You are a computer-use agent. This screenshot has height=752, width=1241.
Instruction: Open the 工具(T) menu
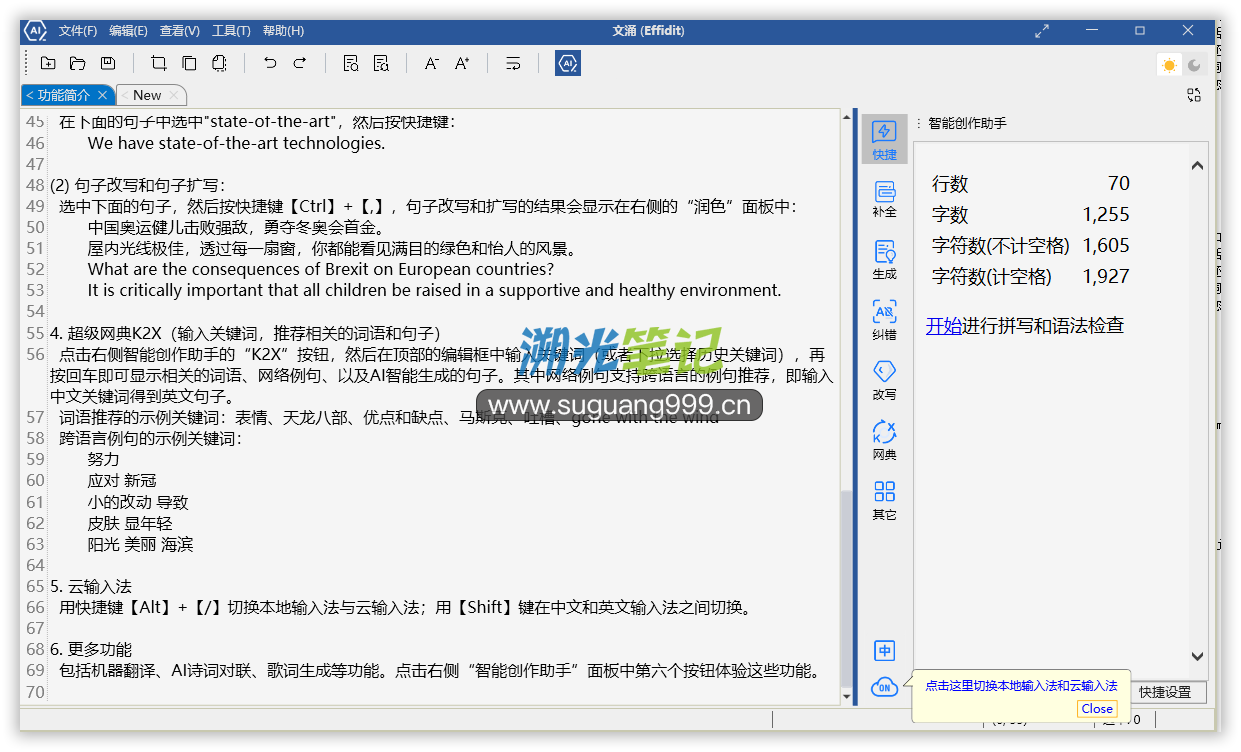click(x=231, y=30)
